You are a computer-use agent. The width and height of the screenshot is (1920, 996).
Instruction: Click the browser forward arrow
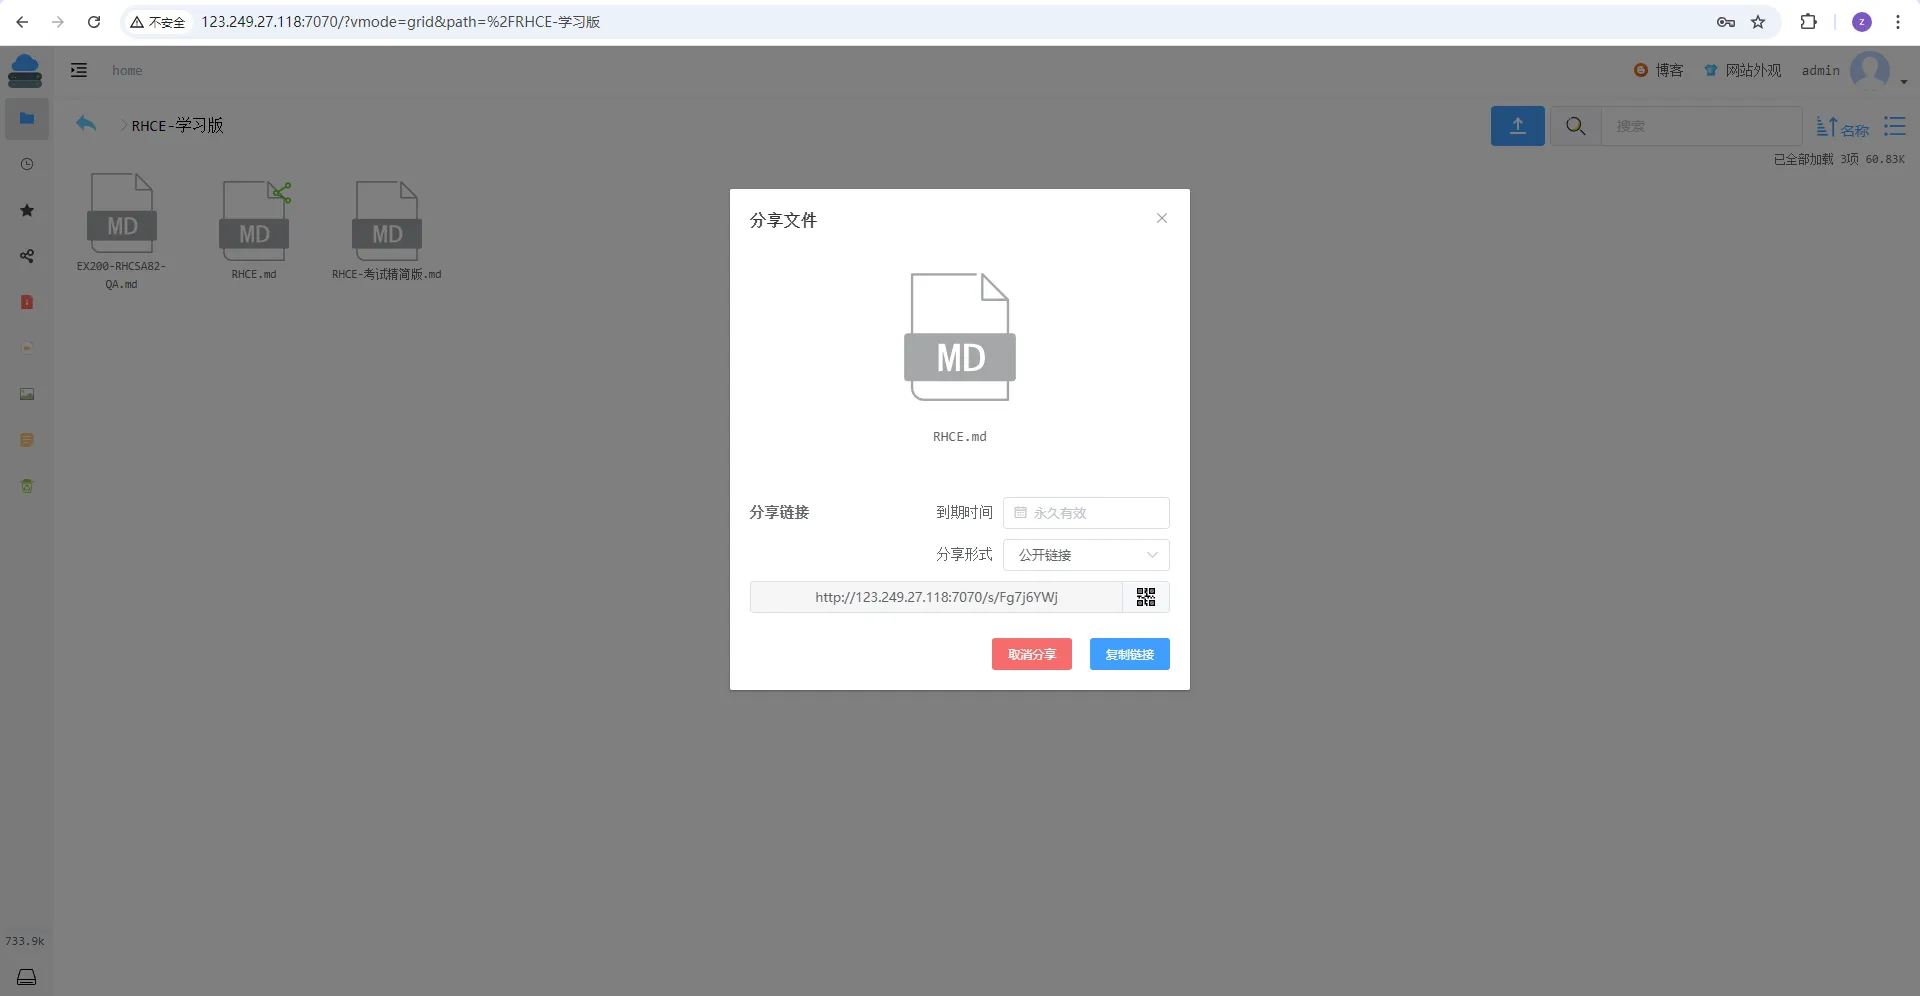(x=58, y=22)
